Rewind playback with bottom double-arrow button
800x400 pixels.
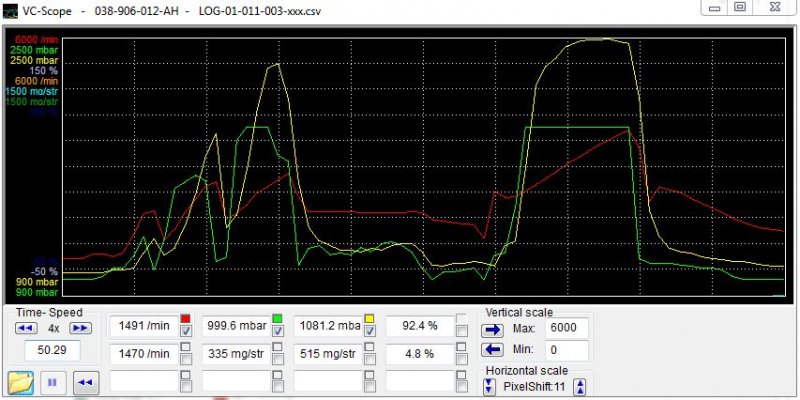tap(85, 381)
